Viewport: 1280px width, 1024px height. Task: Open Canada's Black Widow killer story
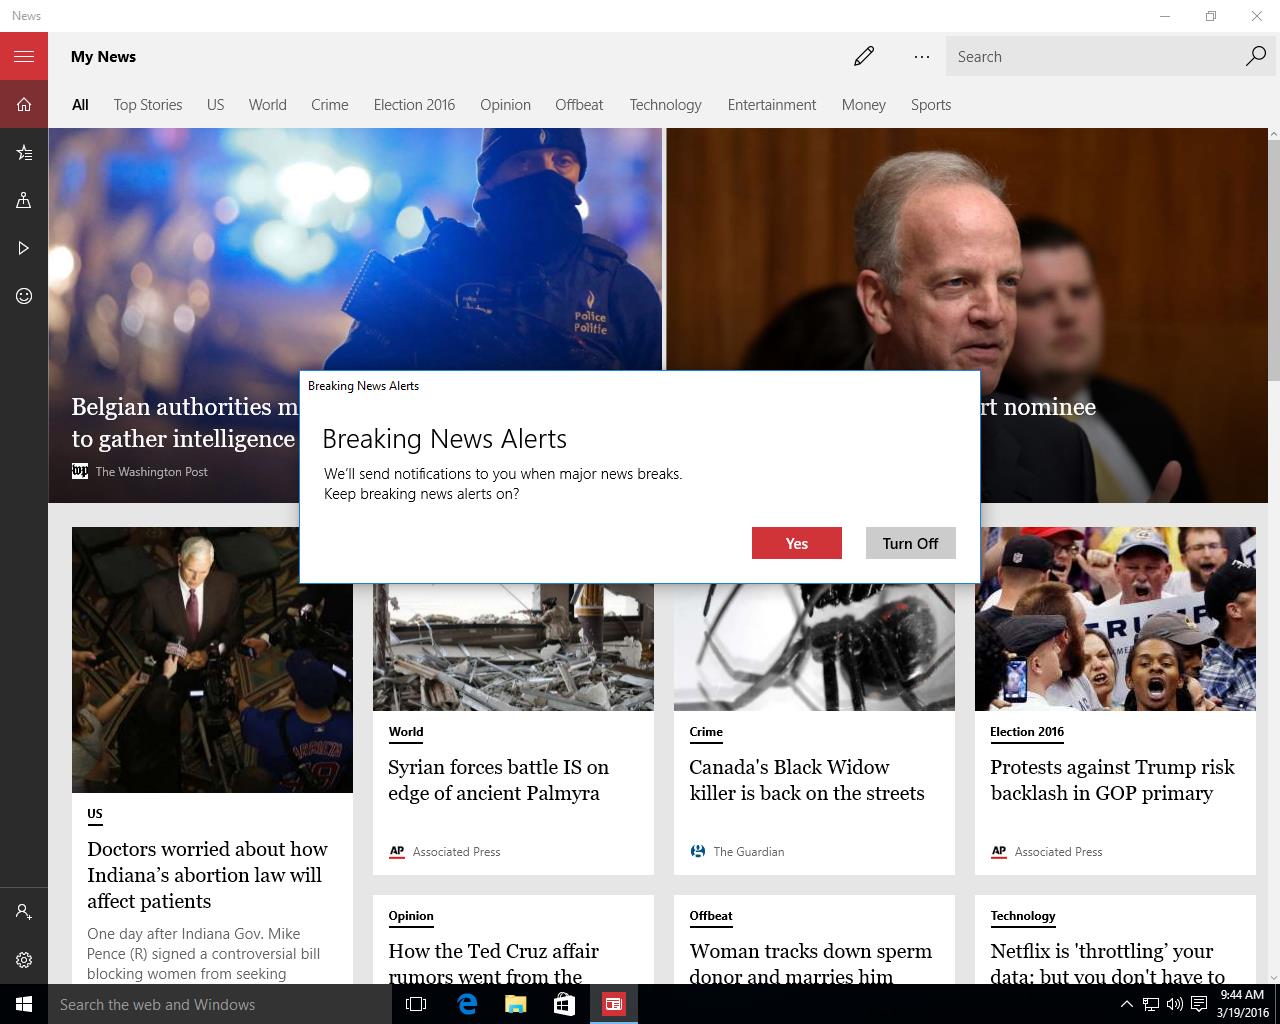coord(806,780)
